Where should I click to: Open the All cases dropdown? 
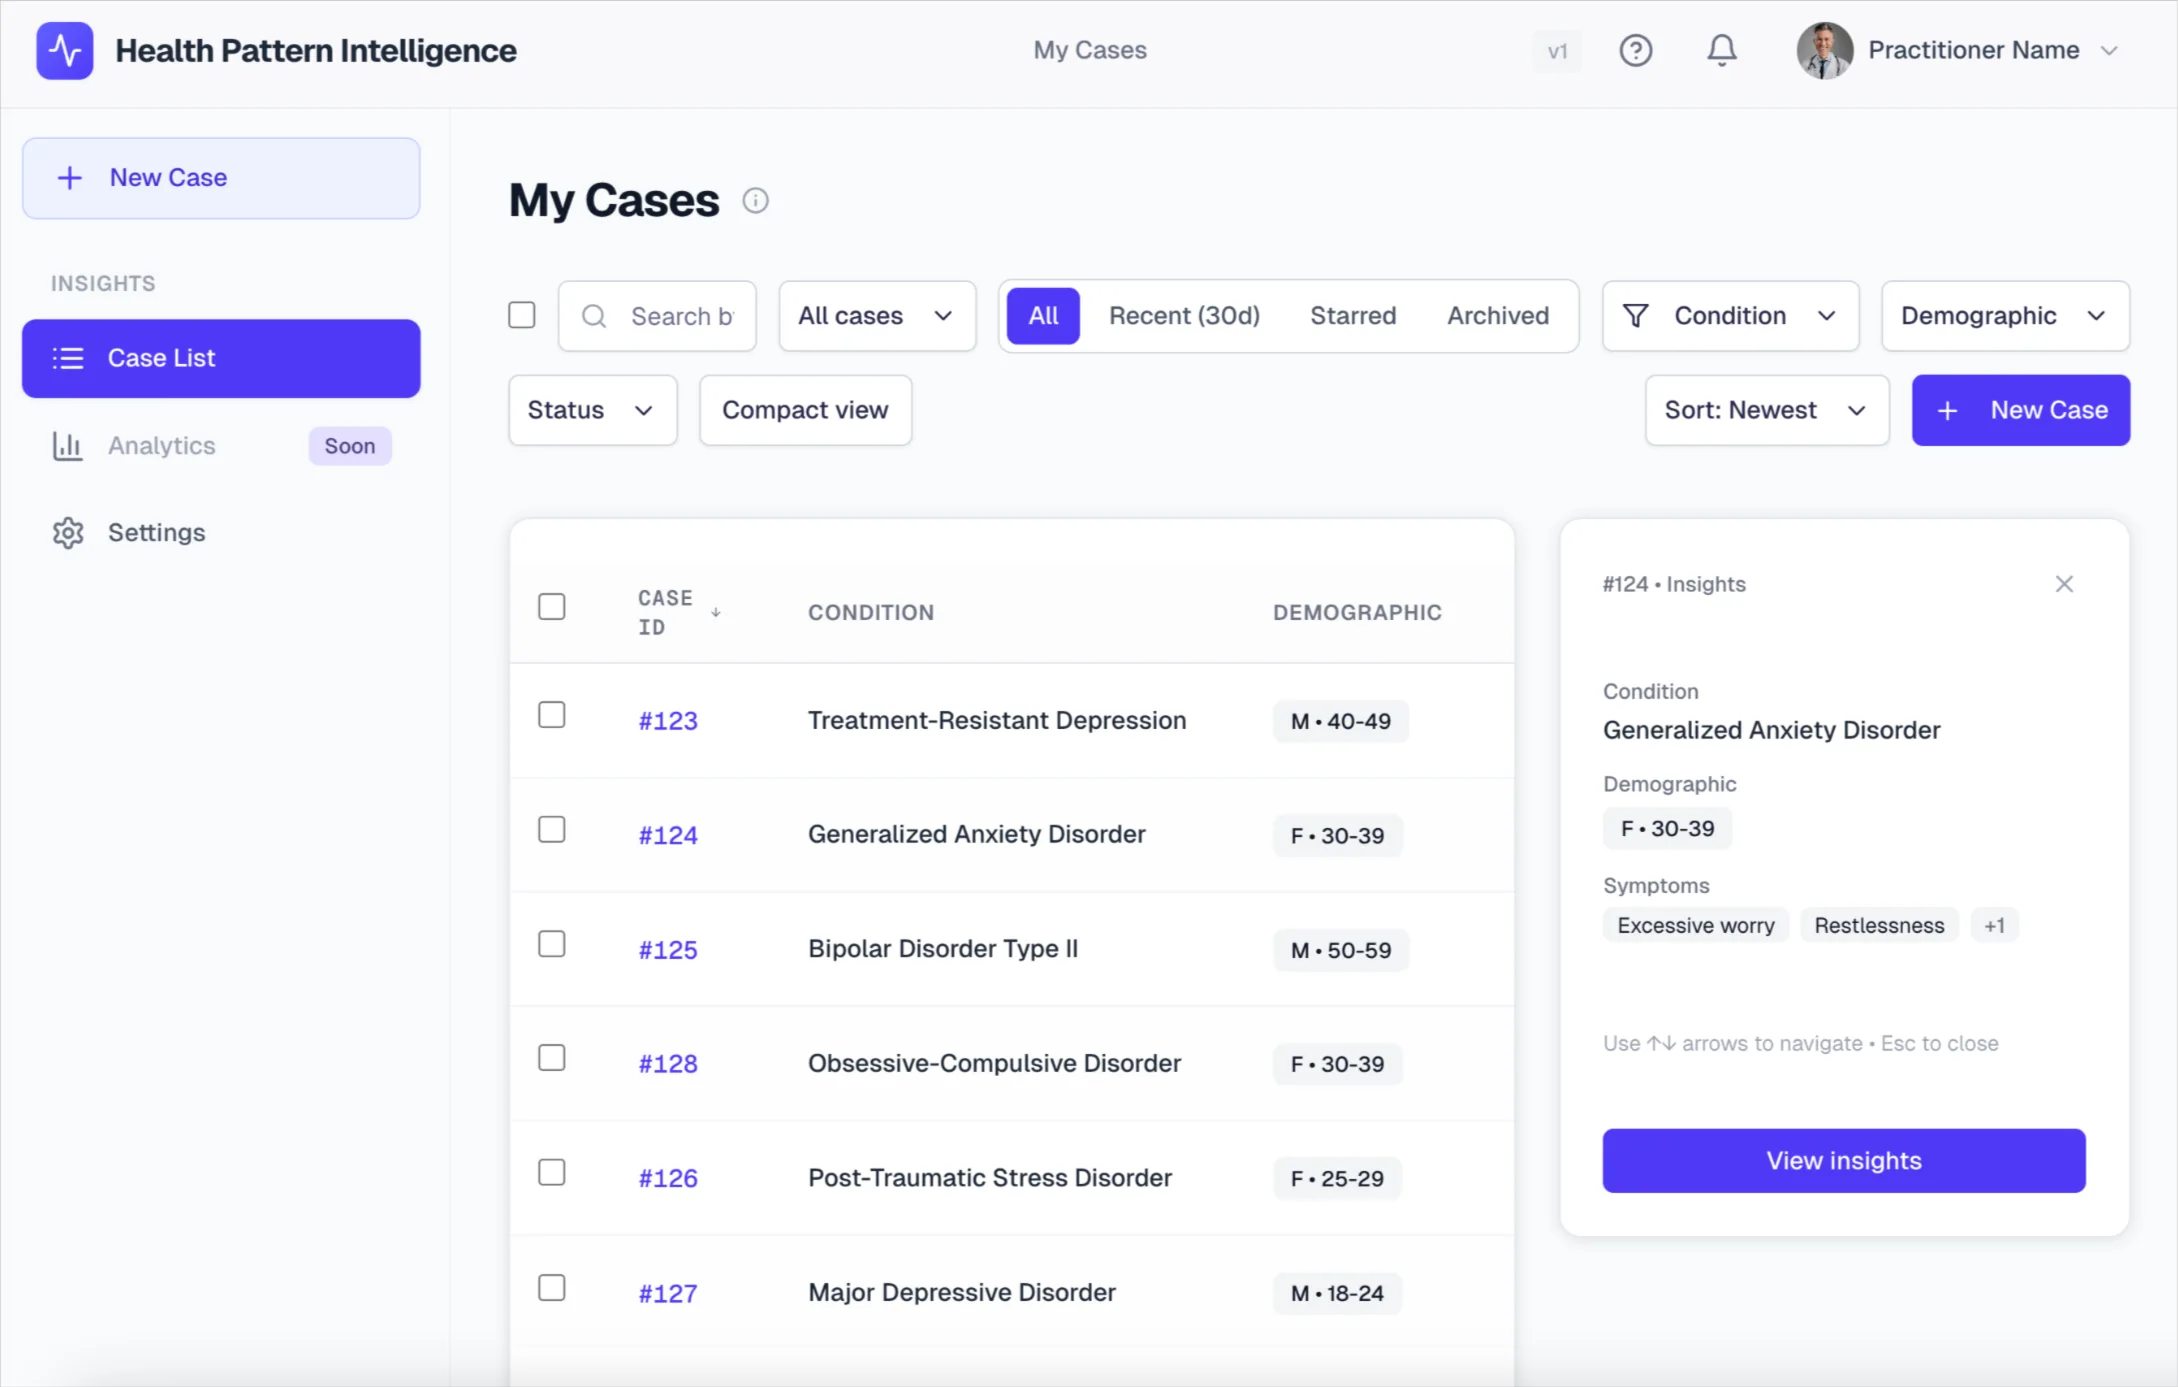(875, 315)
